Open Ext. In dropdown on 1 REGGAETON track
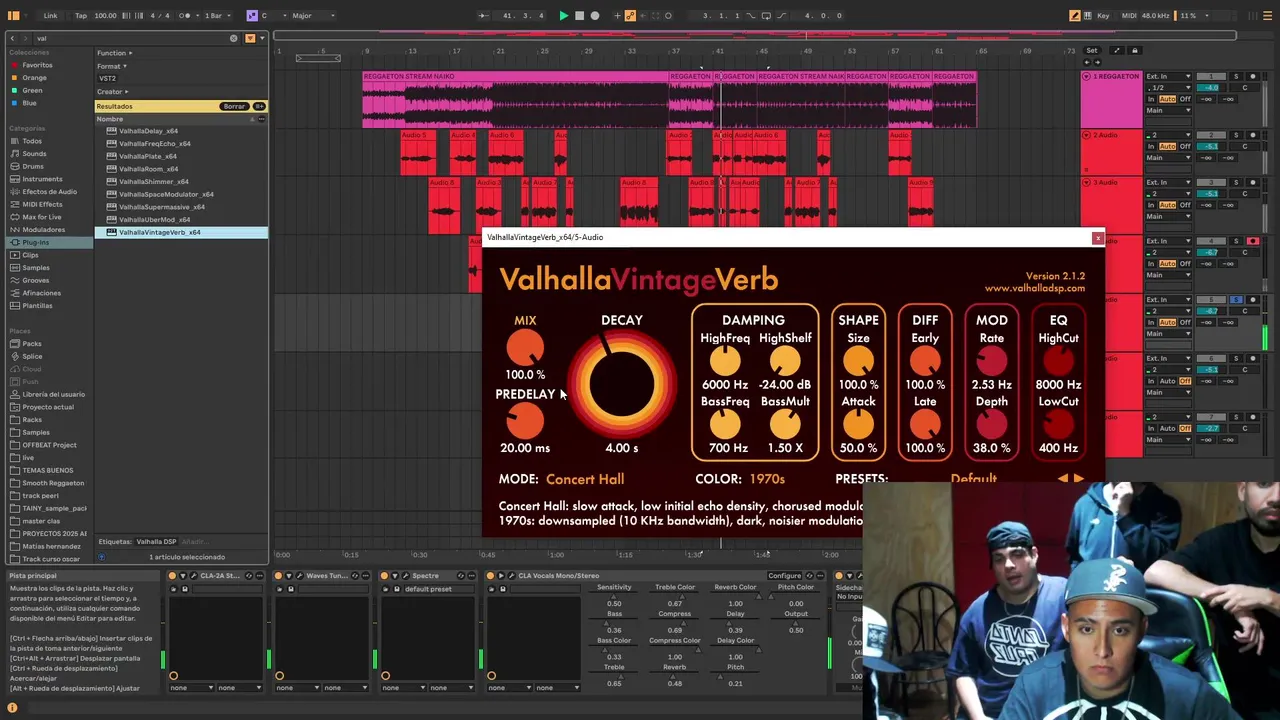The width and height of the screenshot is (1280, 720). [1168, 76]
